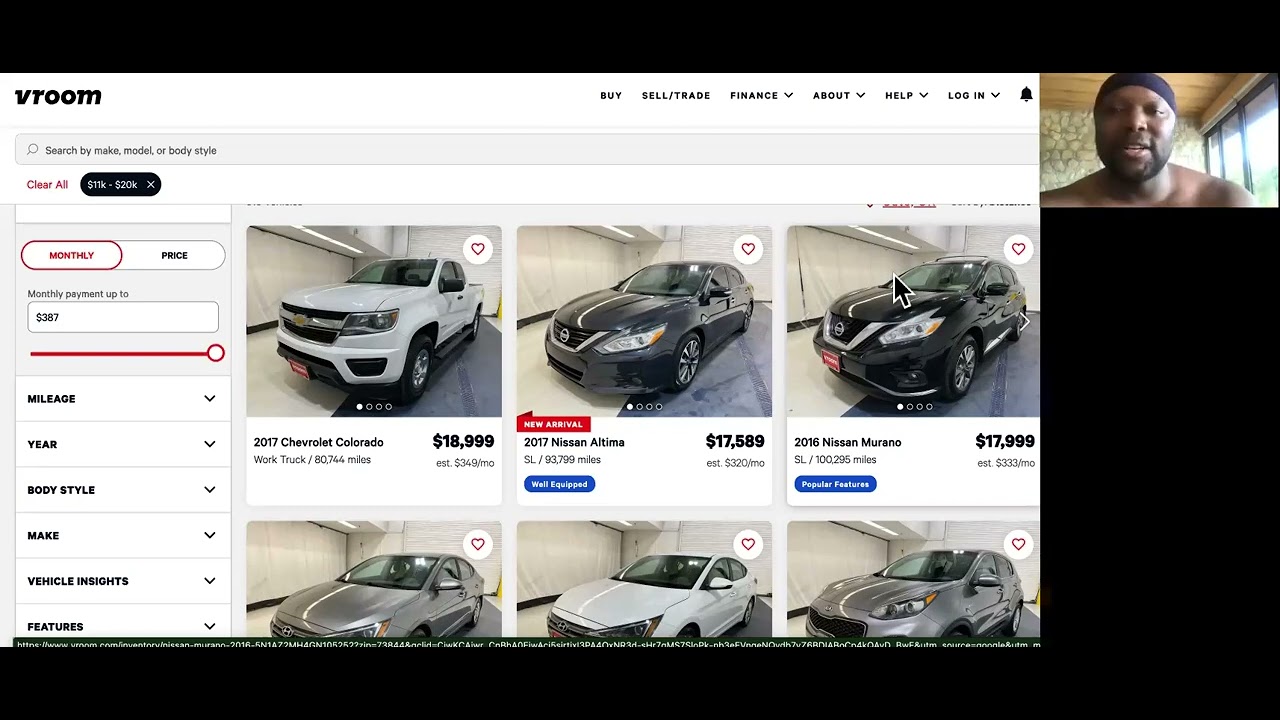Favorite the gray Kia SUV in second row
The image size is (1280, 720).
(1018, 544)
